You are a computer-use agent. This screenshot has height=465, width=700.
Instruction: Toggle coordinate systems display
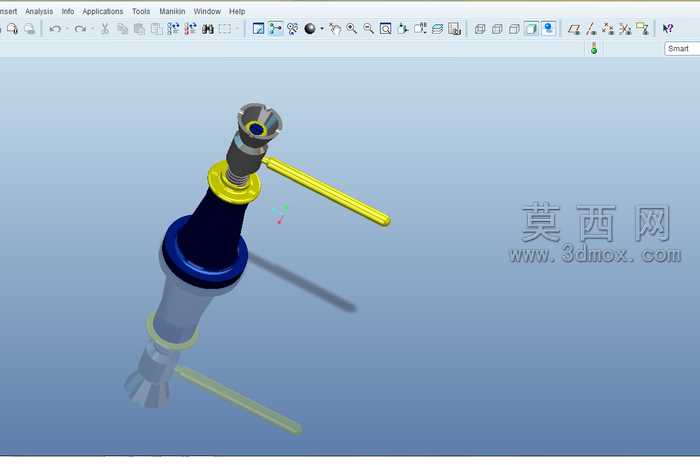point(625,29)
